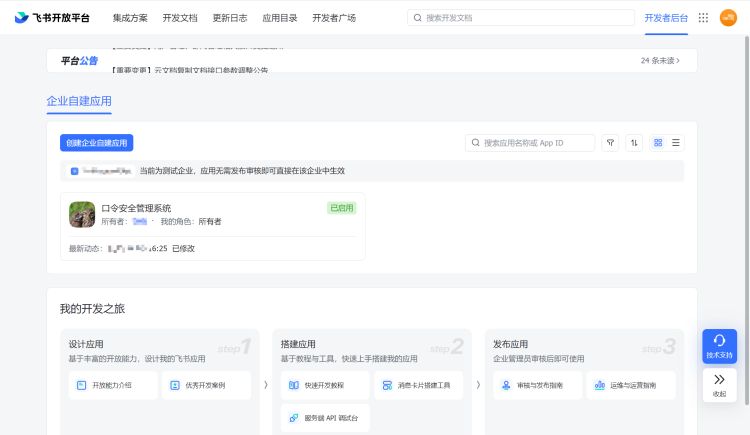Image resolution: width=750 pixels, height=435 pixels.
Task: Click the 飞书开放平台 logo
Action: coord(52,18)
